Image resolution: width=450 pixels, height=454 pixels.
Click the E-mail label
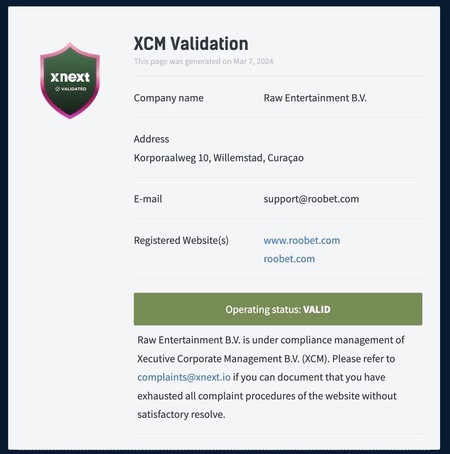coord(148,199)
